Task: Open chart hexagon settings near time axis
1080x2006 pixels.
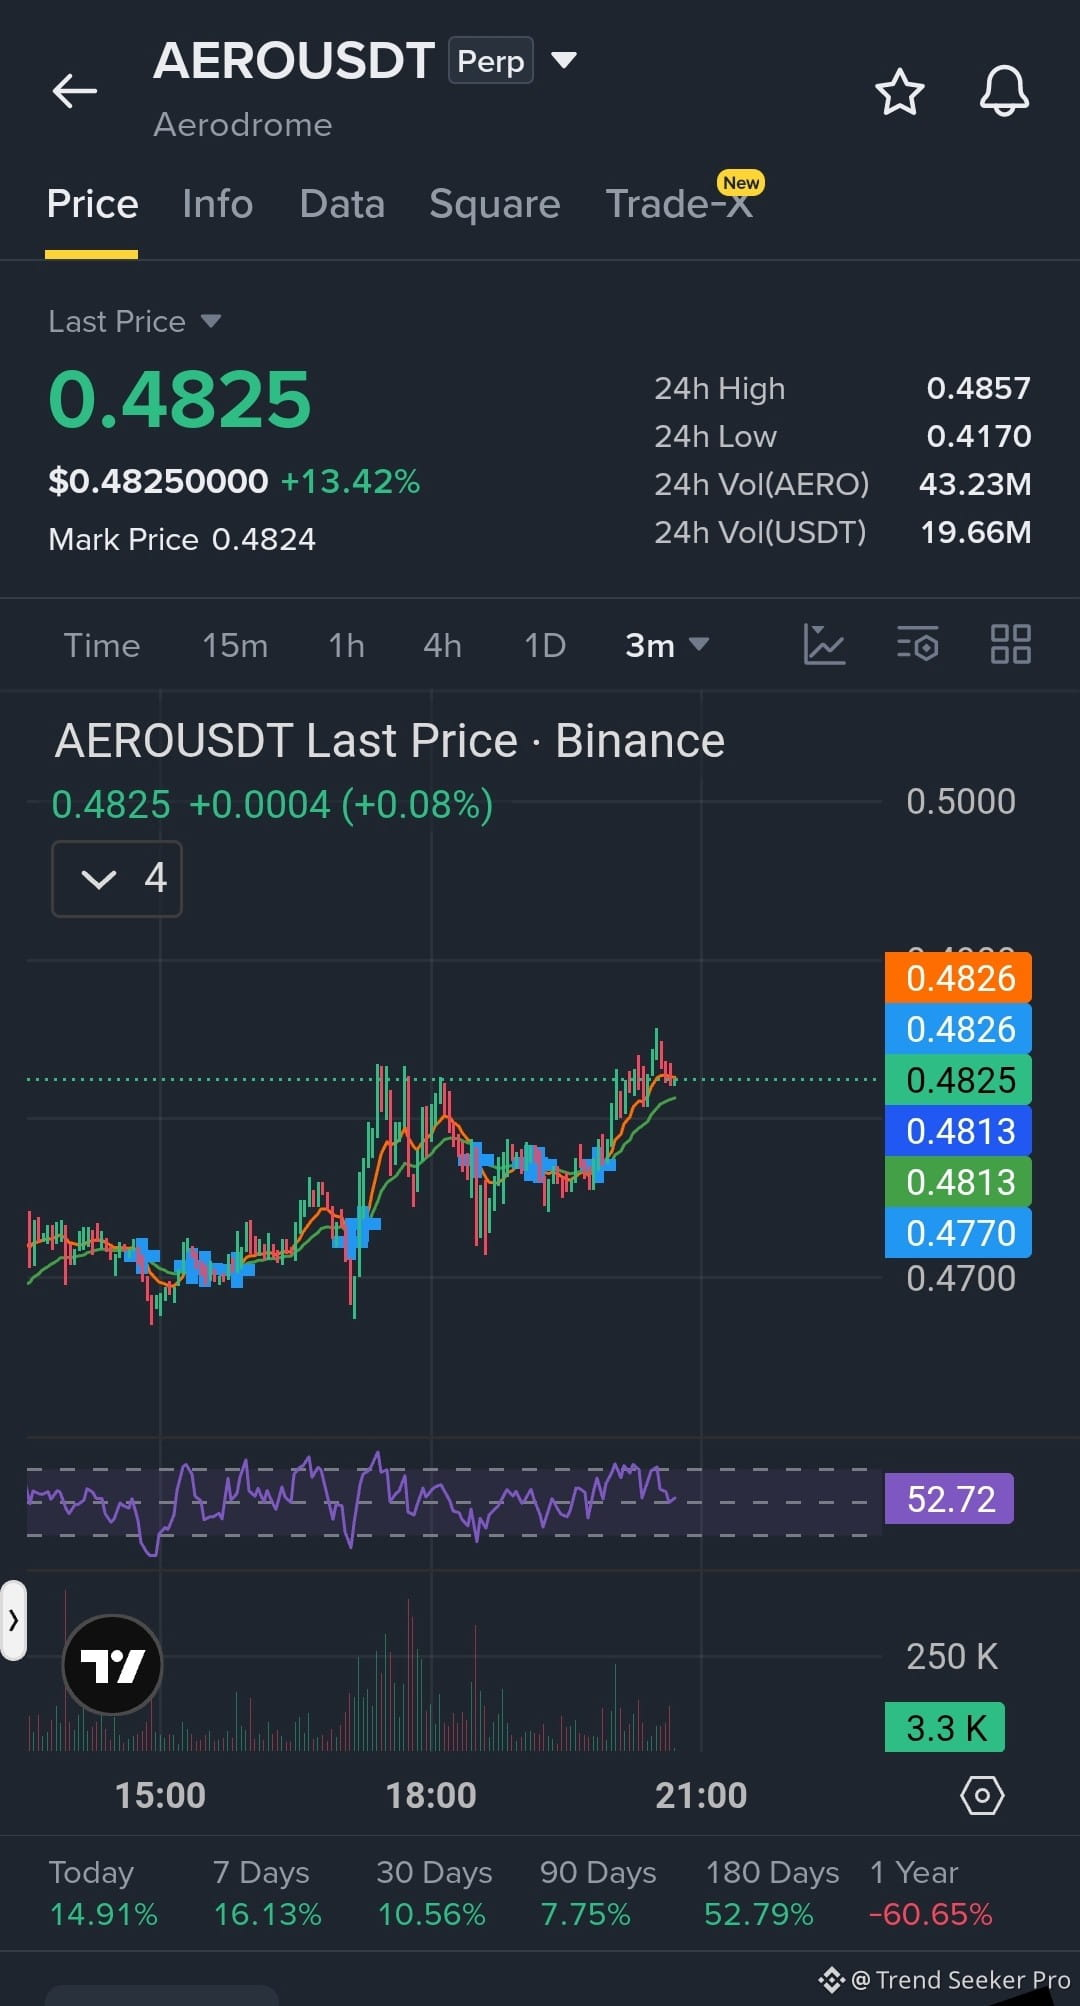Action: (982, 1795)
